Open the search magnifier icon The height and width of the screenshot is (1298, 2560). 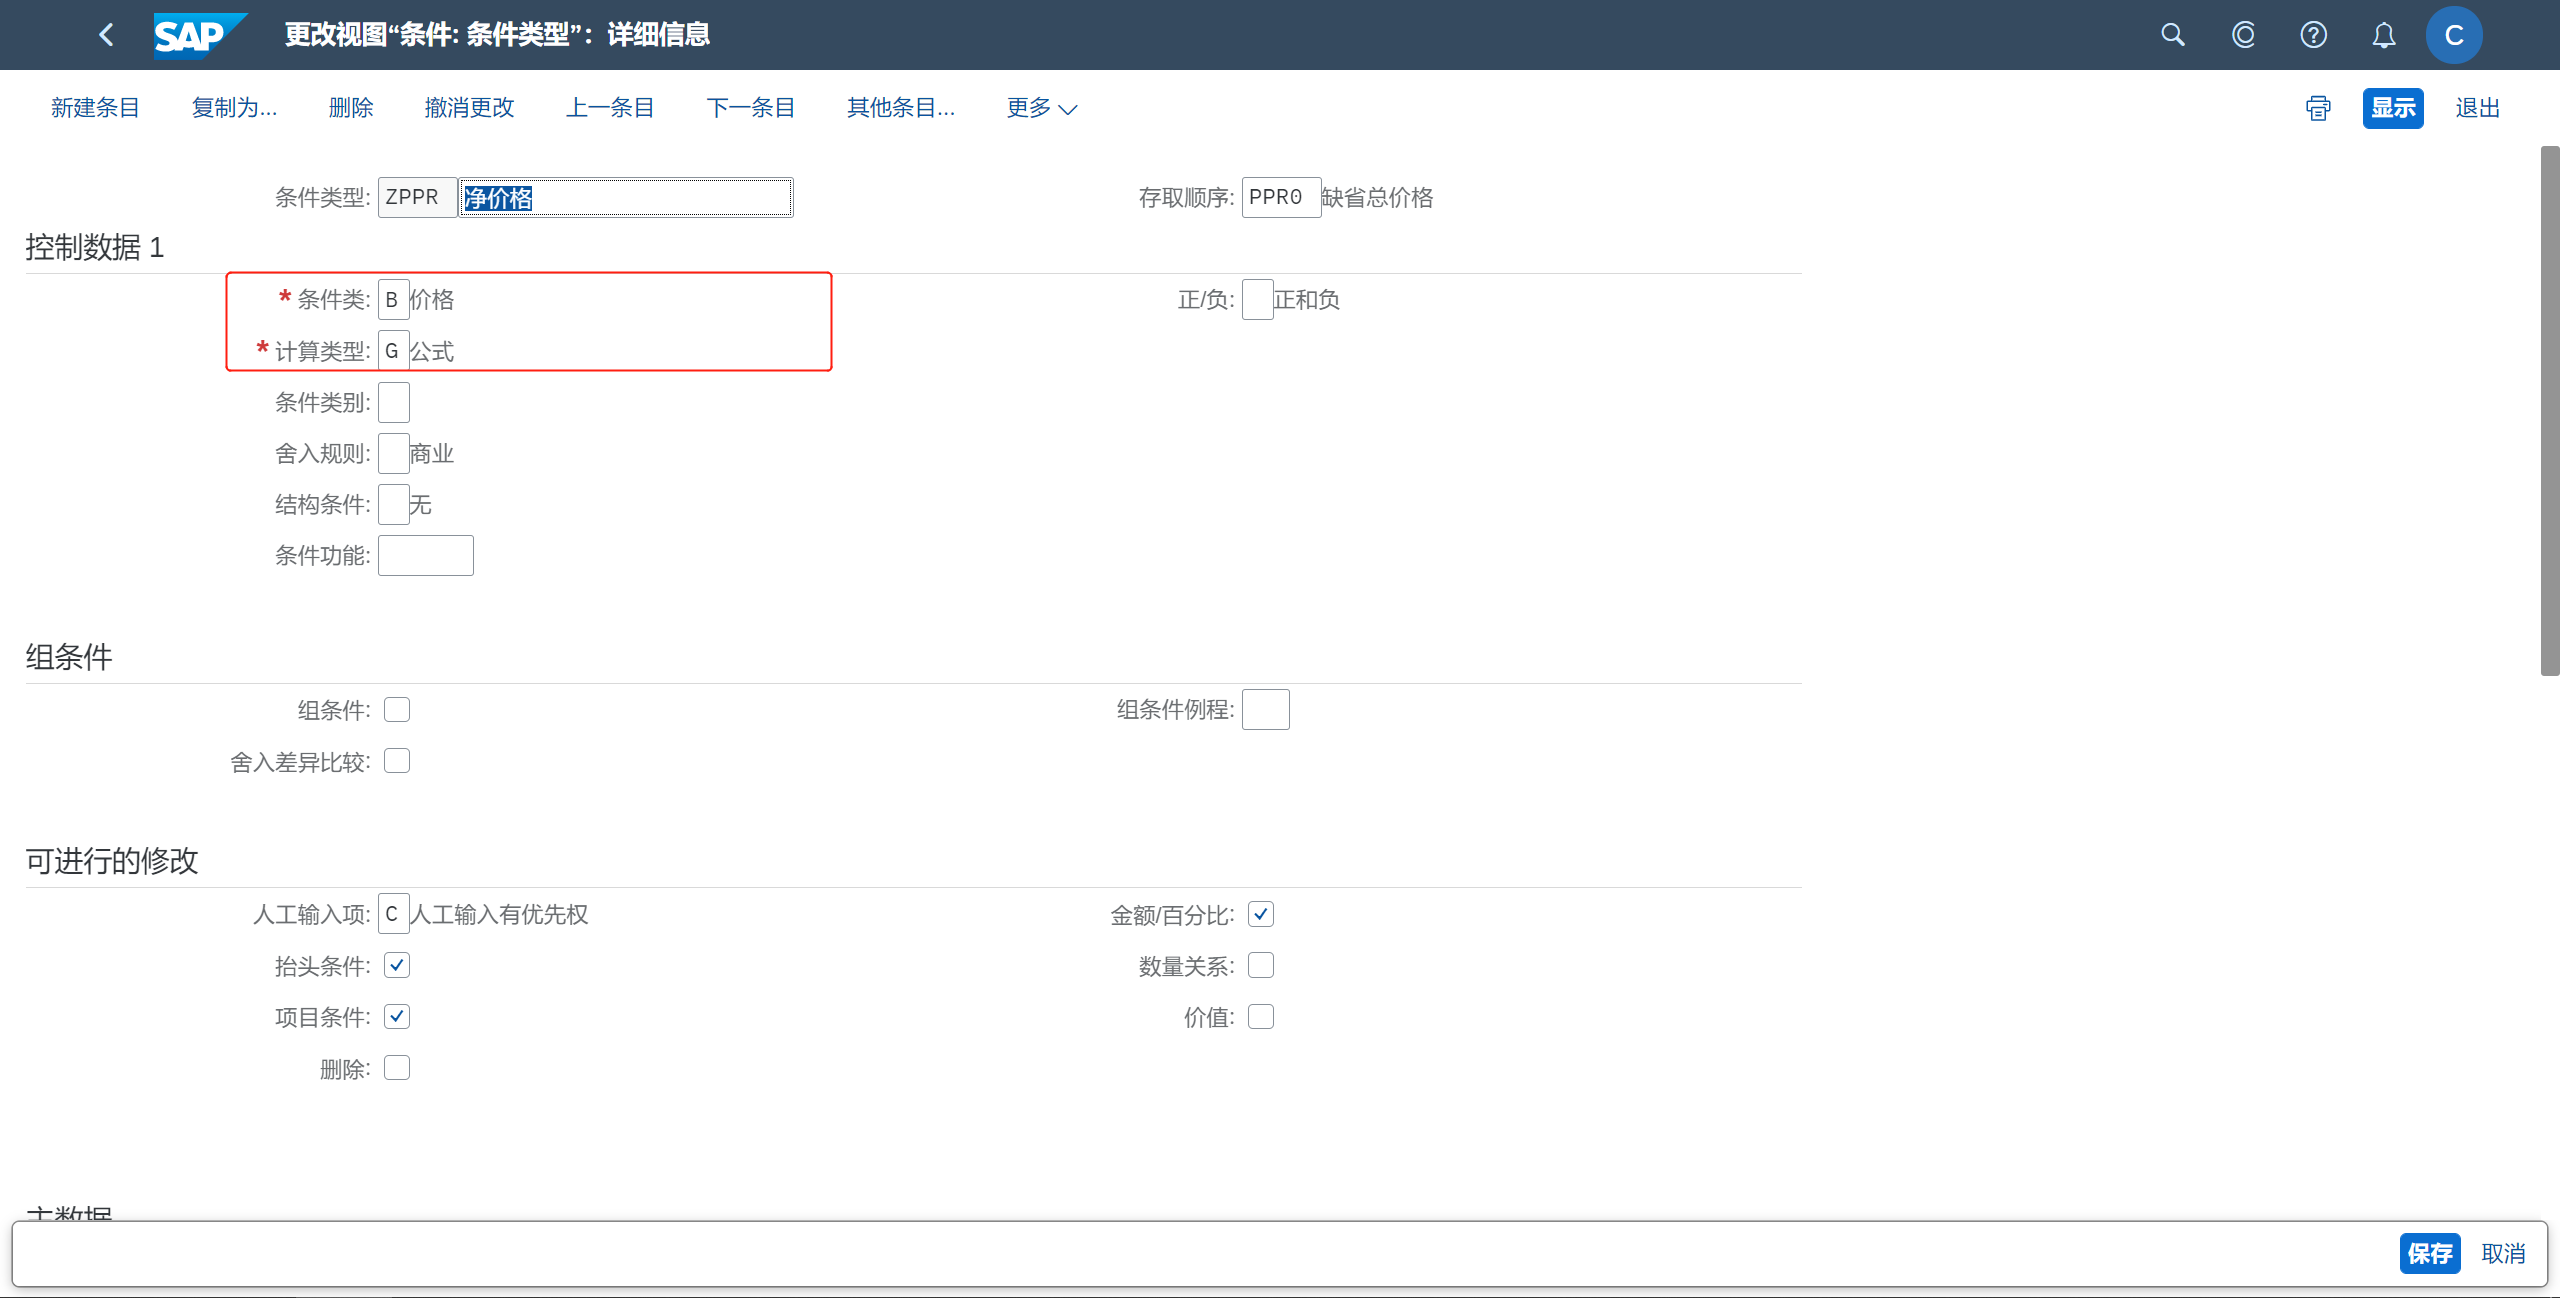coord(2172,35)
